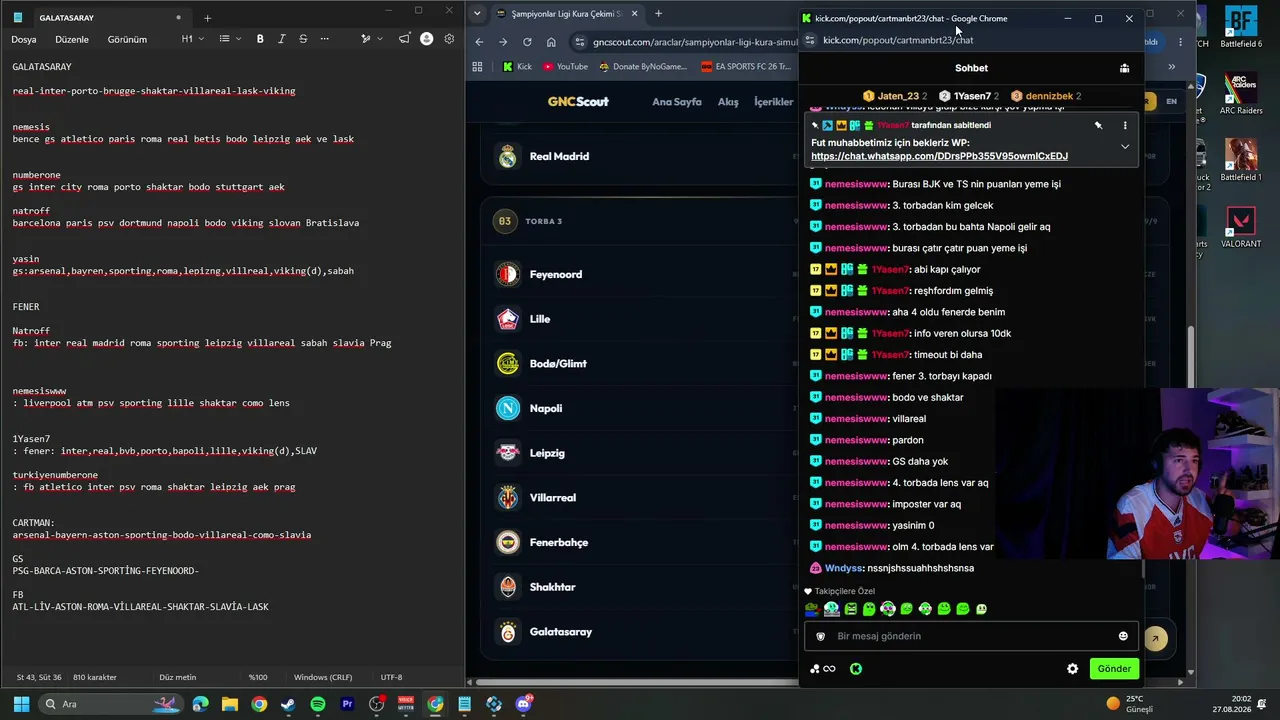Add a new Notepad tab
This screenshot has width=1280, height=720.
click(x=207, y=18)
